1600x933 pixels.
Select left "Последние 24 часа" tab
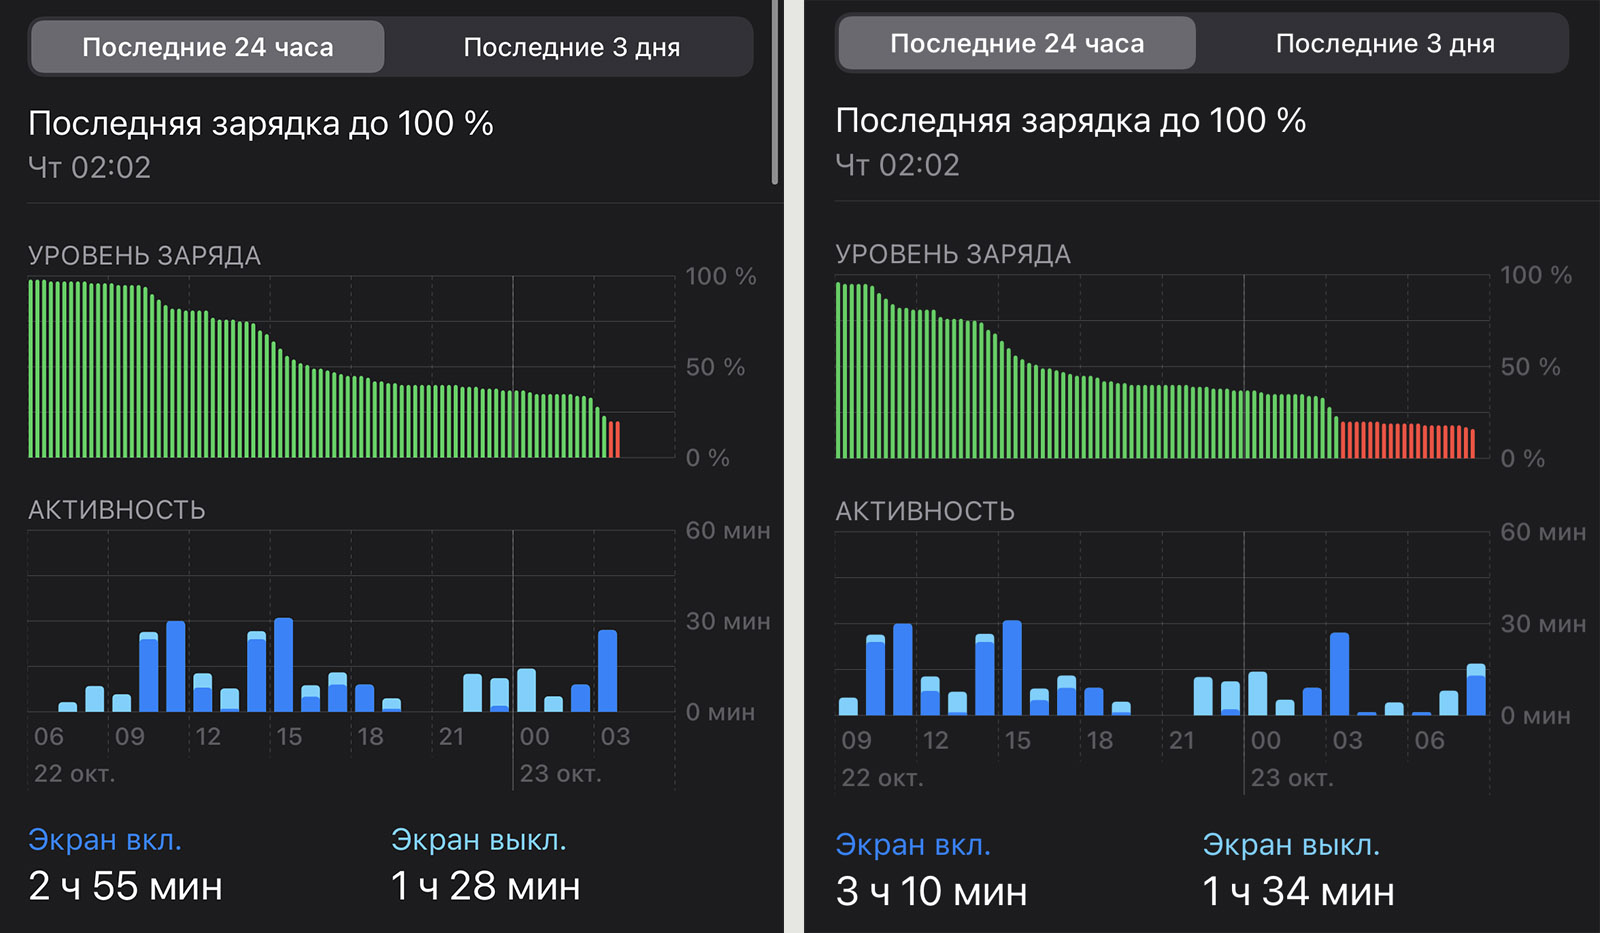pos(207,47)
